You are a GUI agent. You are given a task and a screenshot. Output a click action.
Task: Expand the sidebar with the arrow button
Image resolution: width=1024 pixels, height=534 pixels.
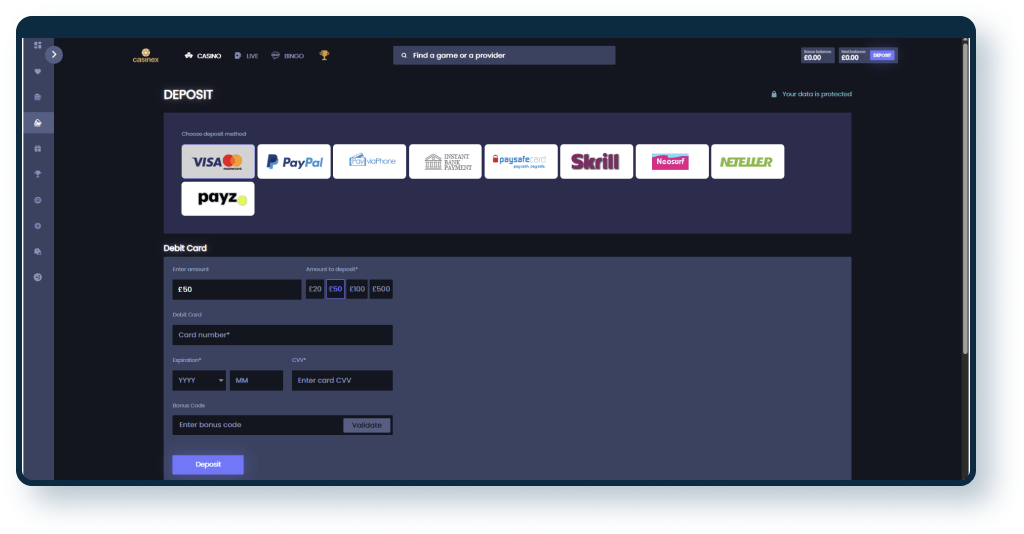click(x=54, y=55)
